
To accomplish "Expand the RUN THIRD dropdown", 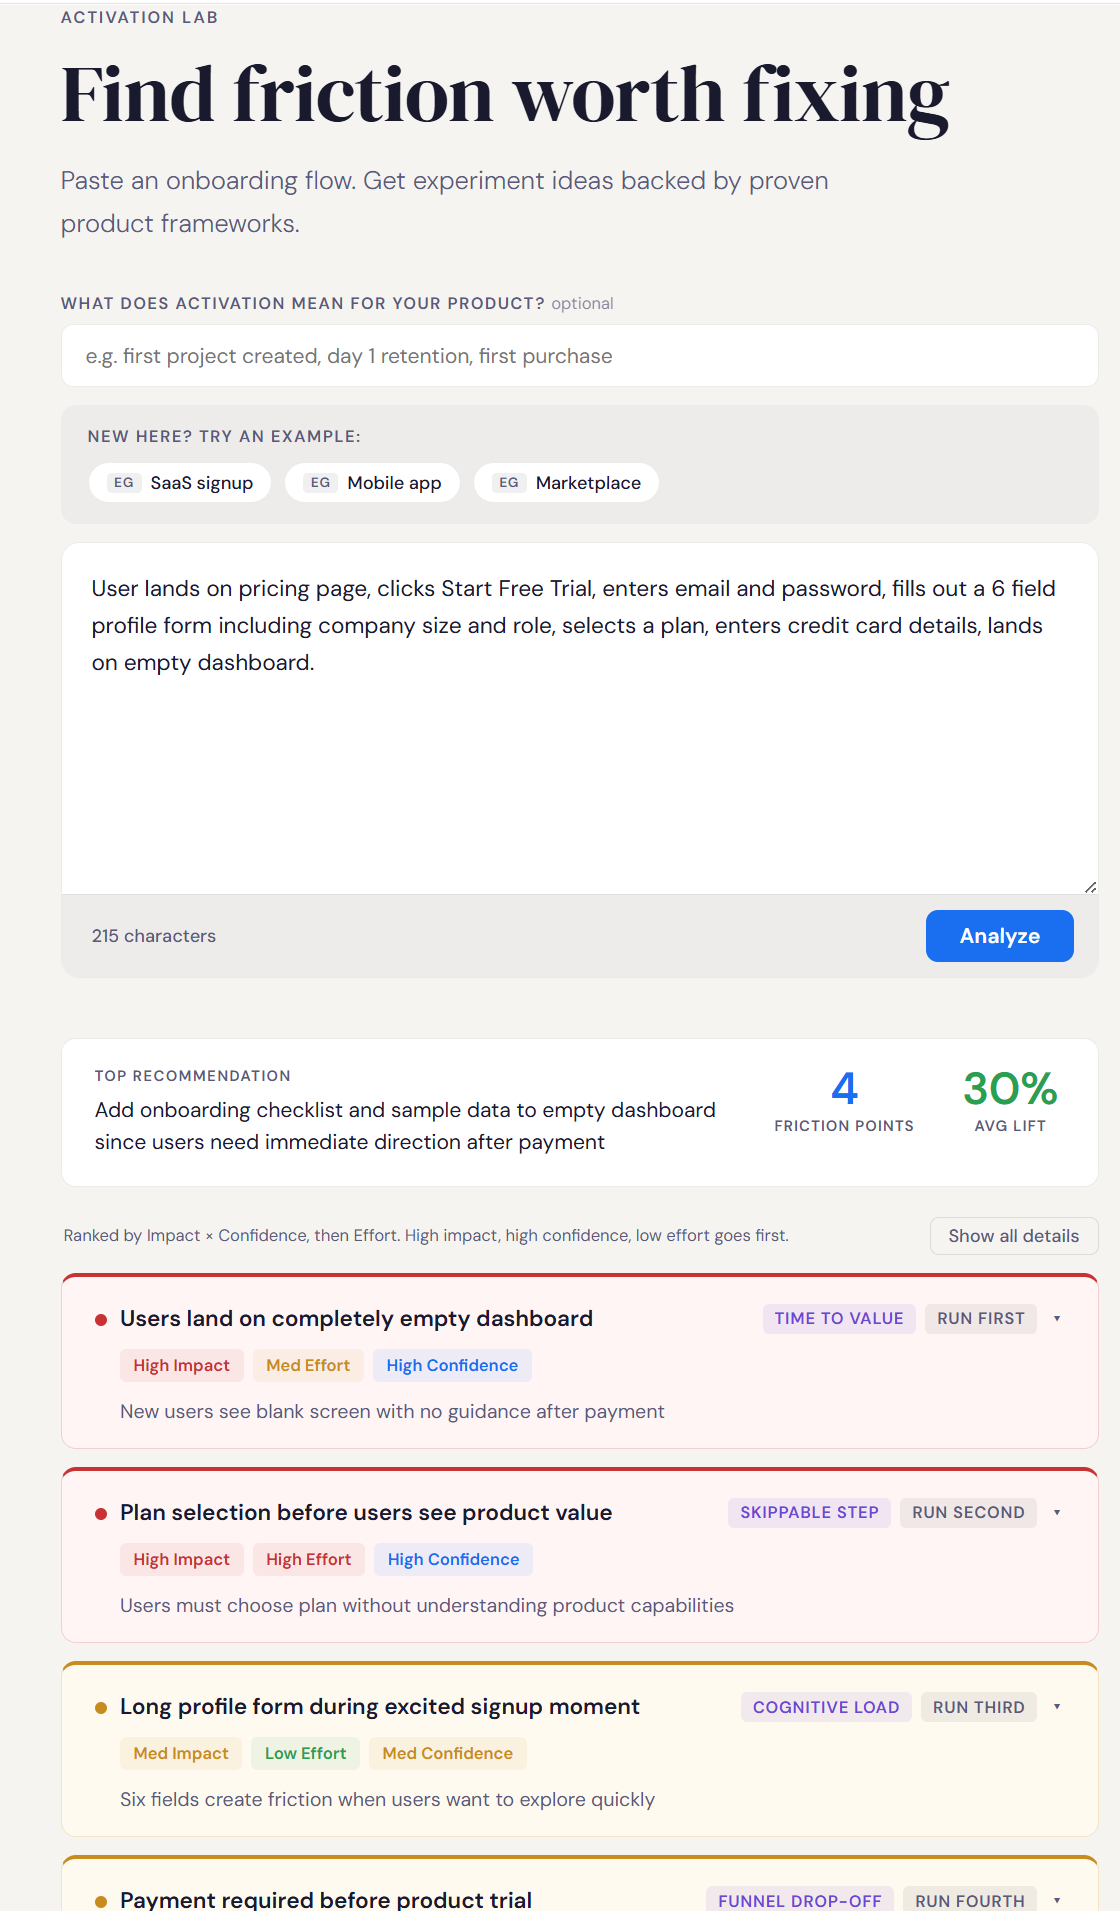I will click(1057, 1706).
